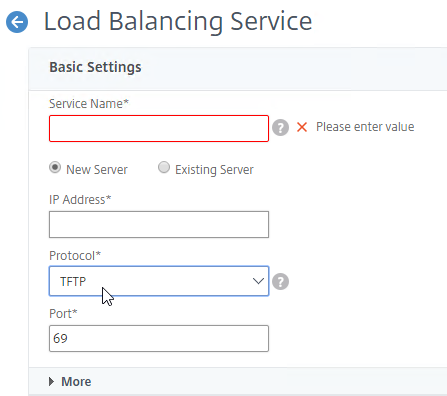Image resolution: width=447 pixels, height=396 pixels.
Task: Click the red X error icon
Action: pyautogui.click(x=302, y=127)
